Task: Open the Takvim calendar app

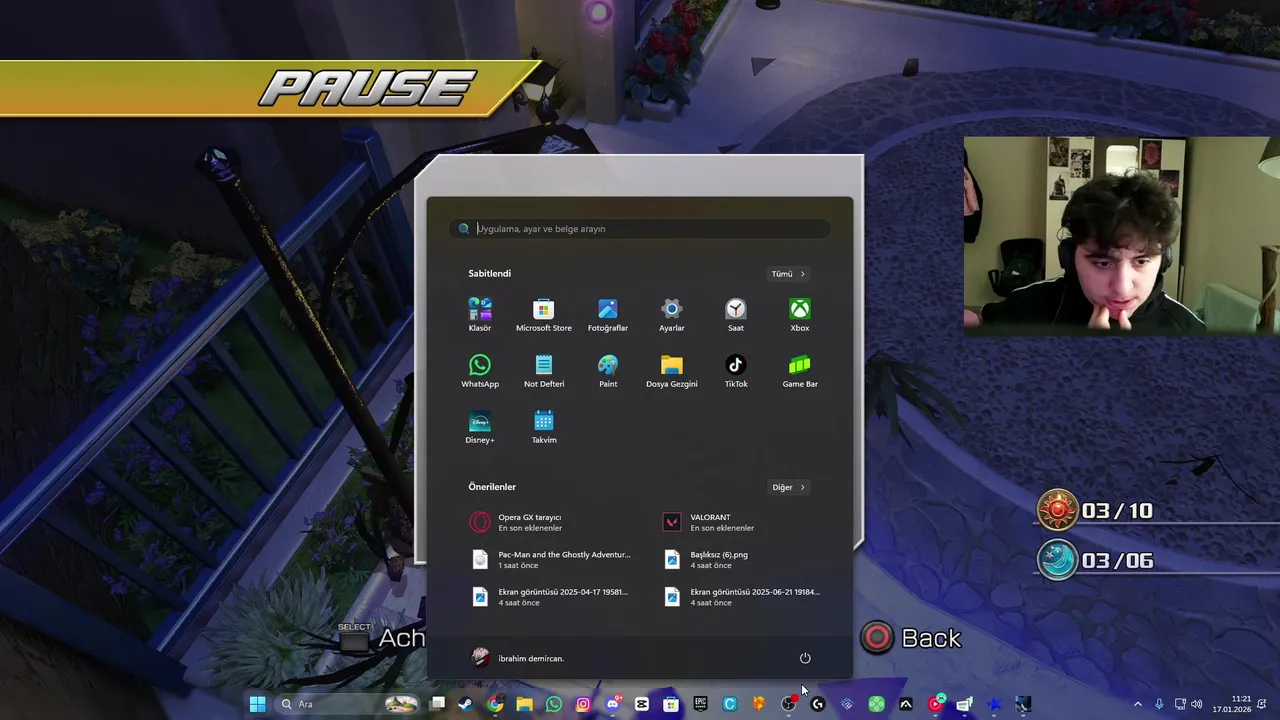Action: click(x=544, y=427)
